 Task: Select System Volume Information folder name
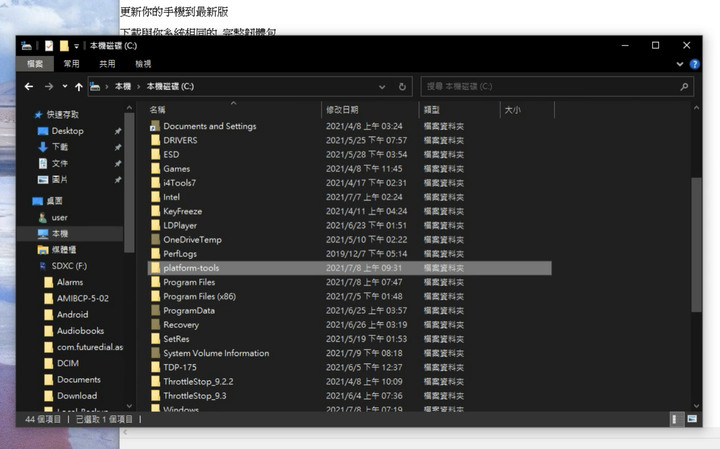[216, 353]
